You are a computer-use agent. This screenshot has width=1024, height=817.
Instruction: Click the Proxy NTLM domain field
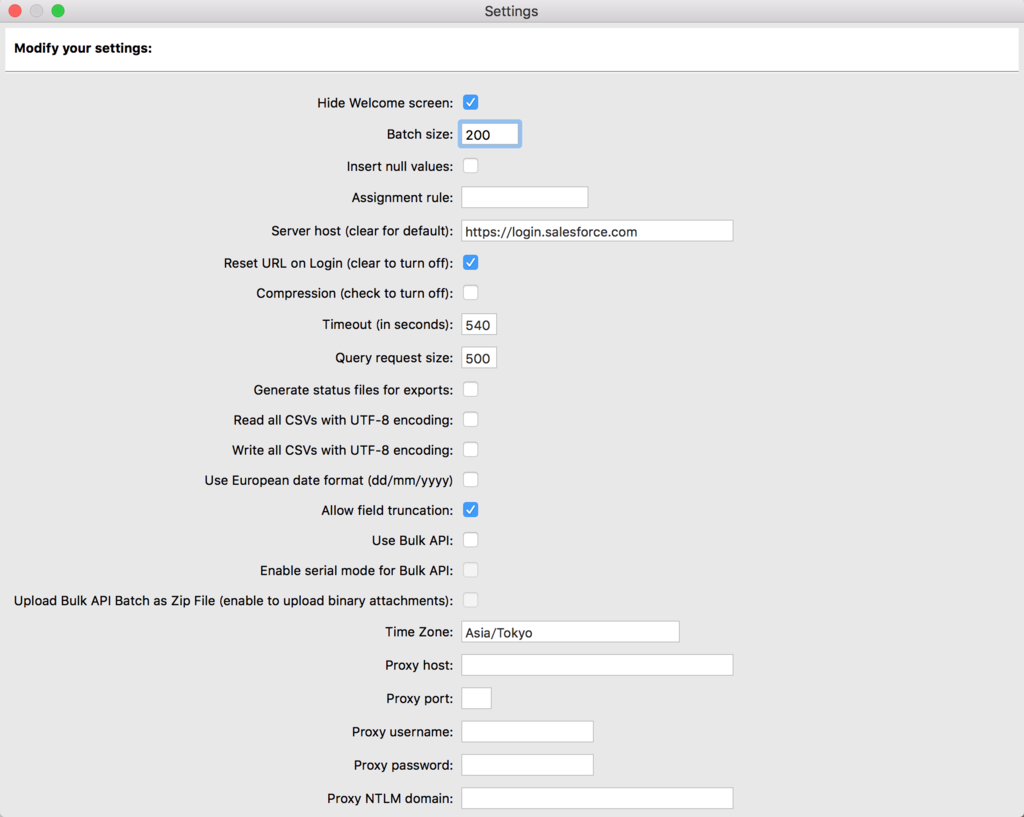pos(597,798)
